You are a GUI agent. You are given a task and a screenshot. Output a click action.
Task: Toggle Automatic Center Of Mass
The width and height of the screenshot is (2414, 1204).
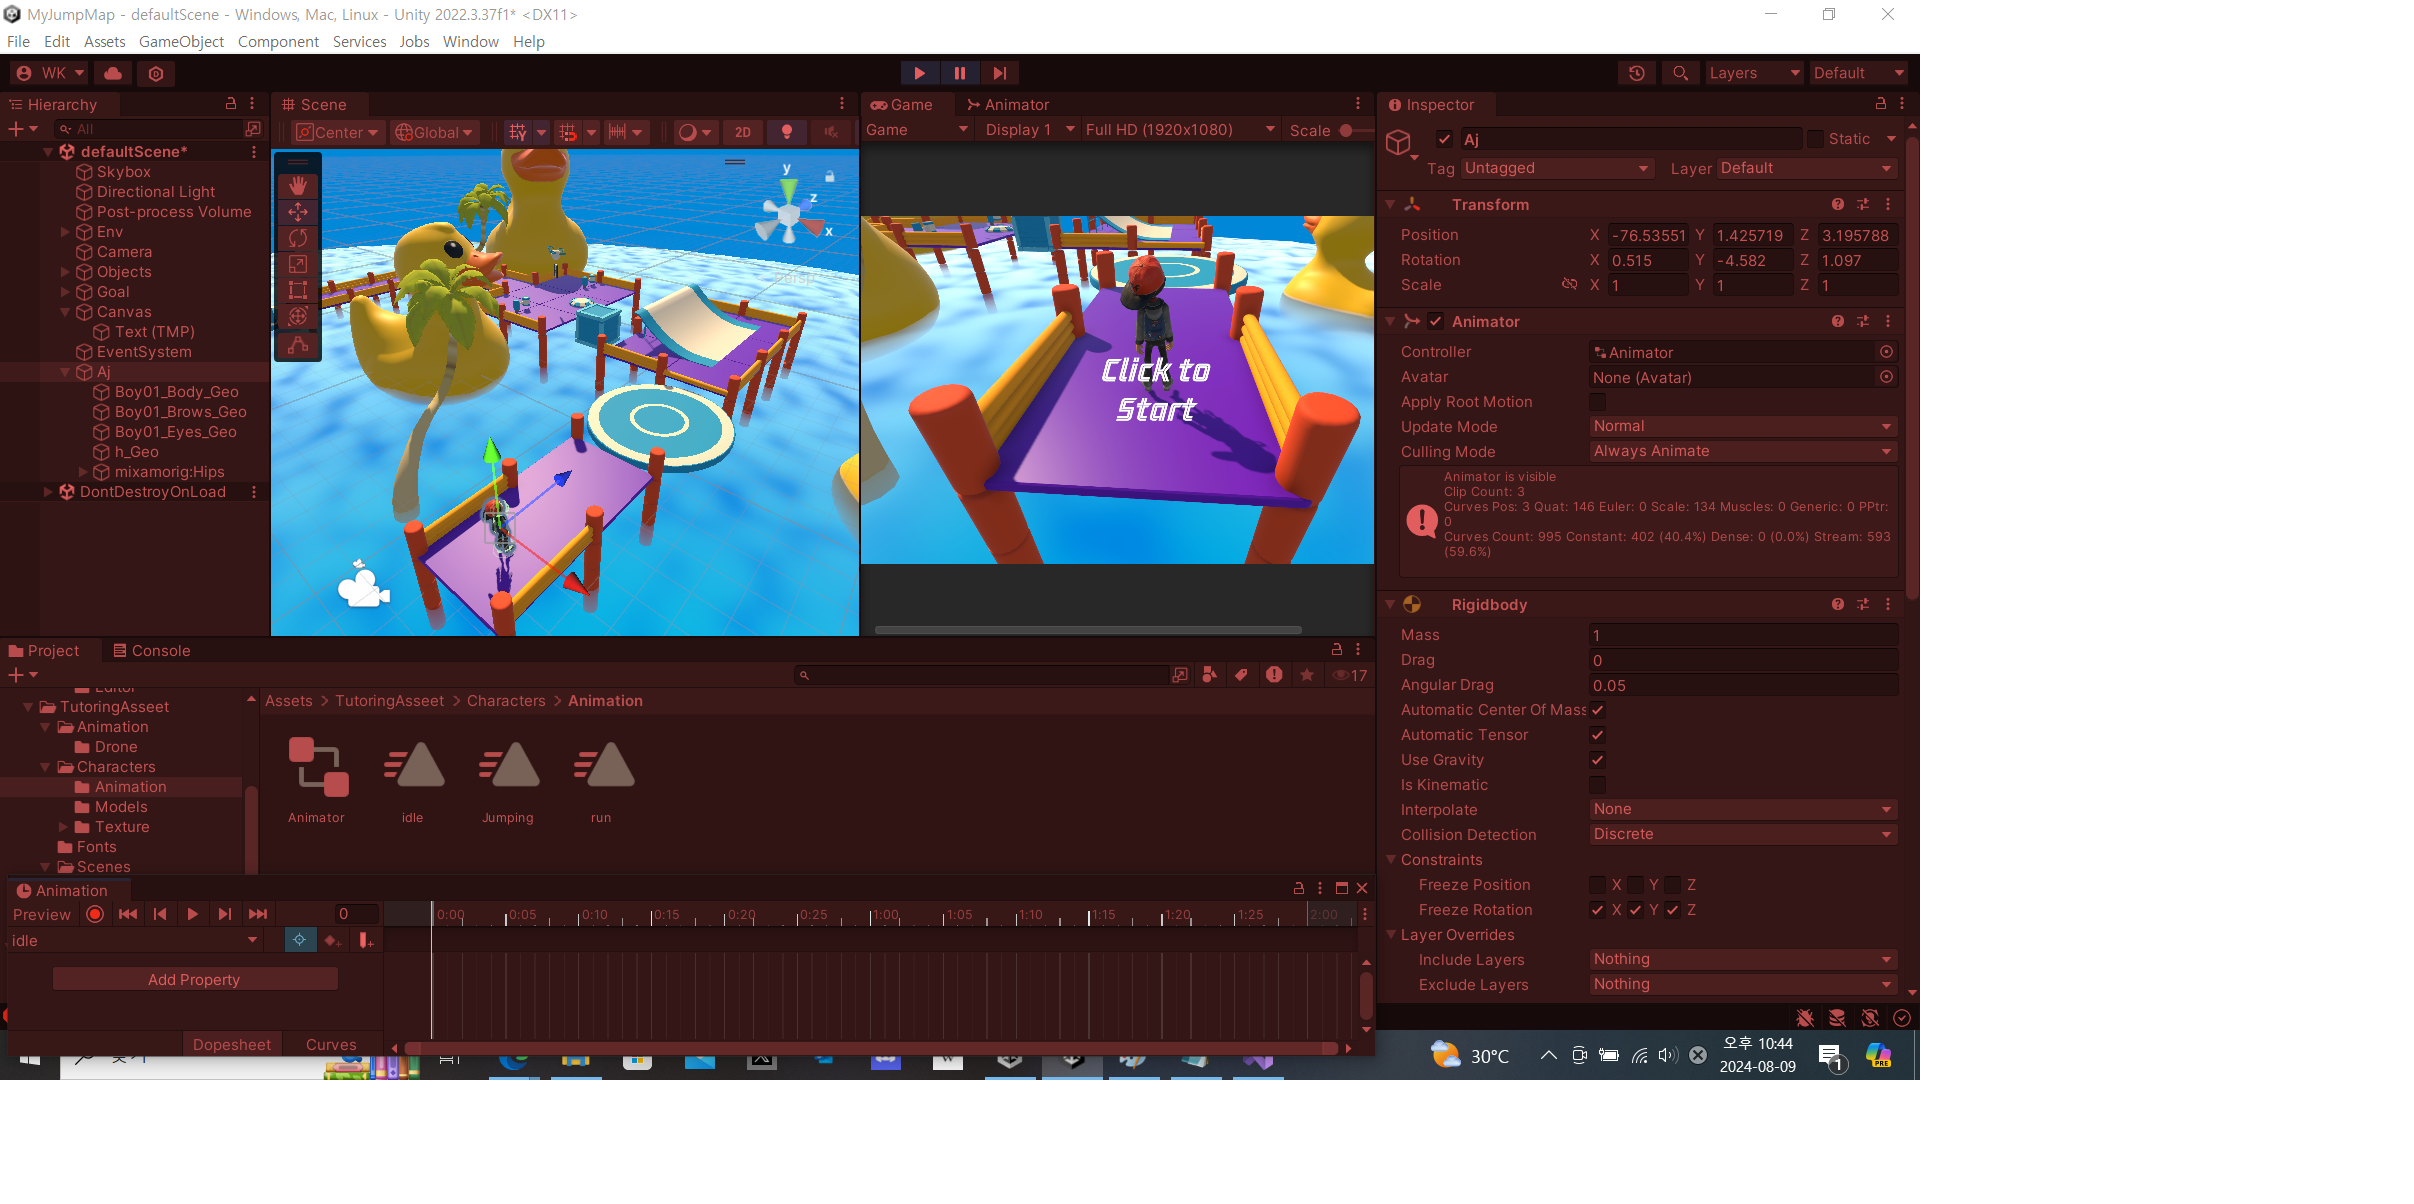click(x=1598, y=710)
